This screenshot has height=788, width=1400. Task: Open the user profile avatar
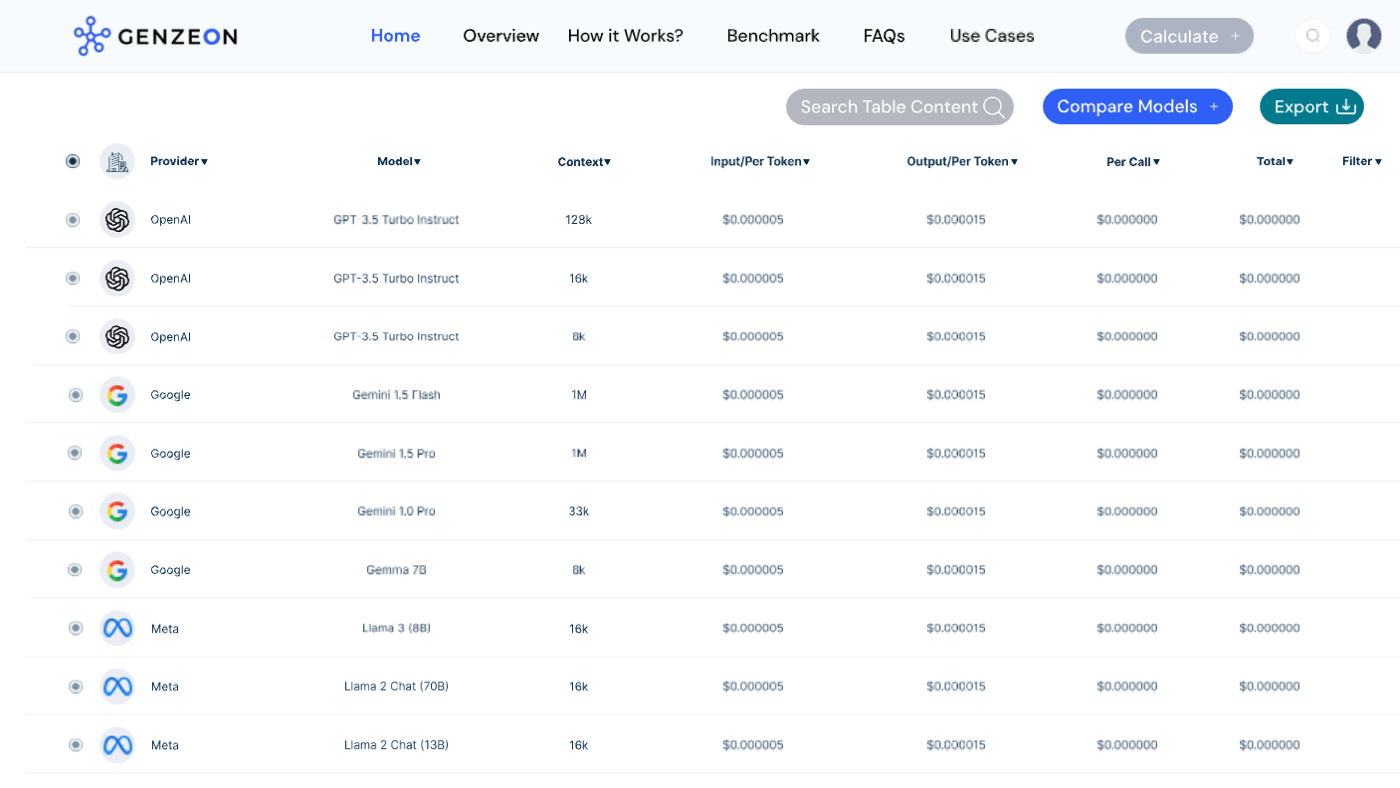coord(1363,36)
